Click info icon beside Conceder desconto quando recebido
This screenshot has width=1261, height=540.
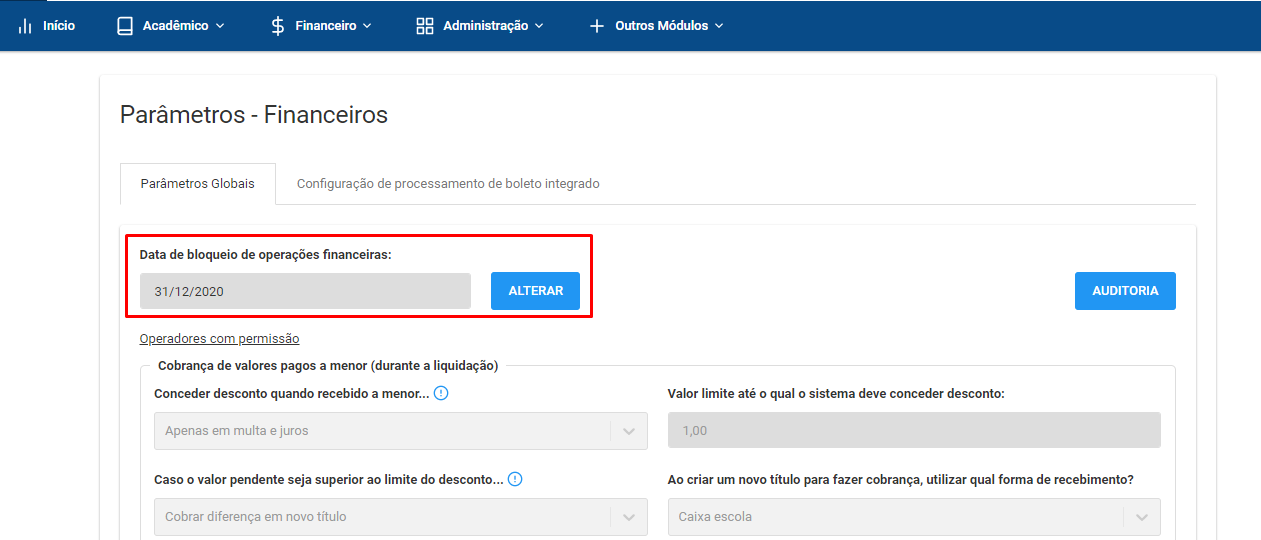pos(441,393)
